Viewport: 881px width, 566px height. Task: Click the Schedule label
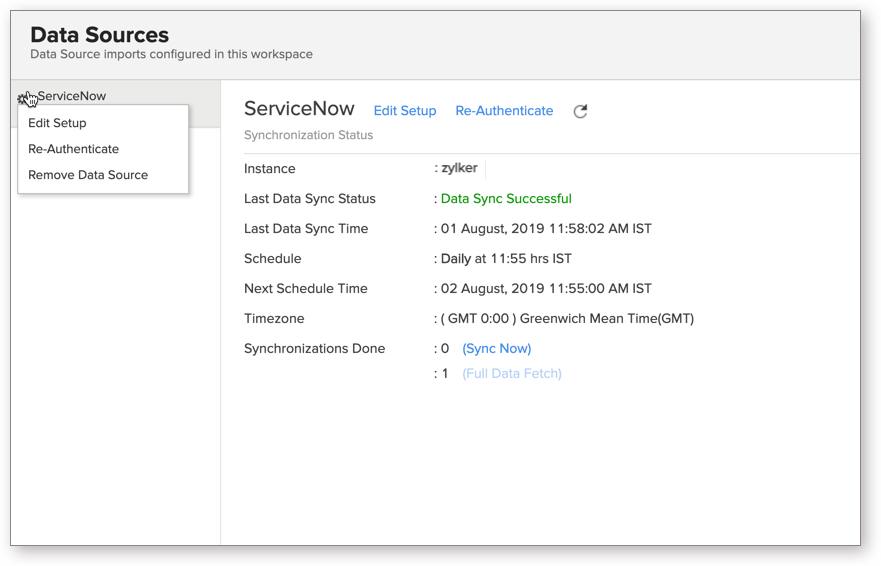pyautogui.click(x=273, y=259)
